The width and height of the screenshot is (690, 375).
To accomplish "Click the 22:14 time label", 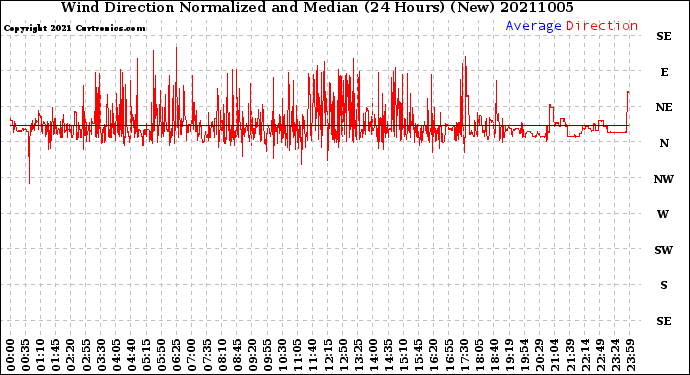I will (x=585, y=355).
